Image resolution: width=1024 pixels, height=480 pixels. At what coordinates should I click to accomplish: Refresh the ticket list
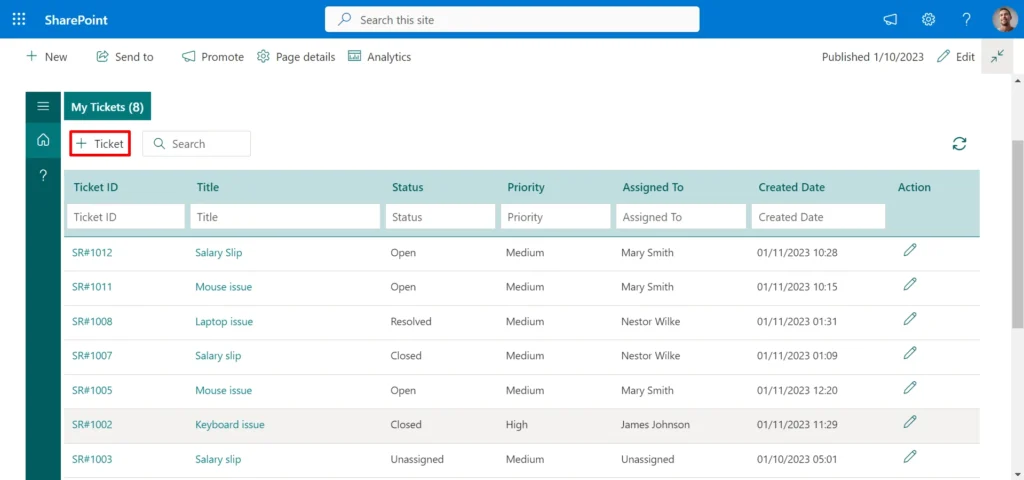tap(959, 144)
